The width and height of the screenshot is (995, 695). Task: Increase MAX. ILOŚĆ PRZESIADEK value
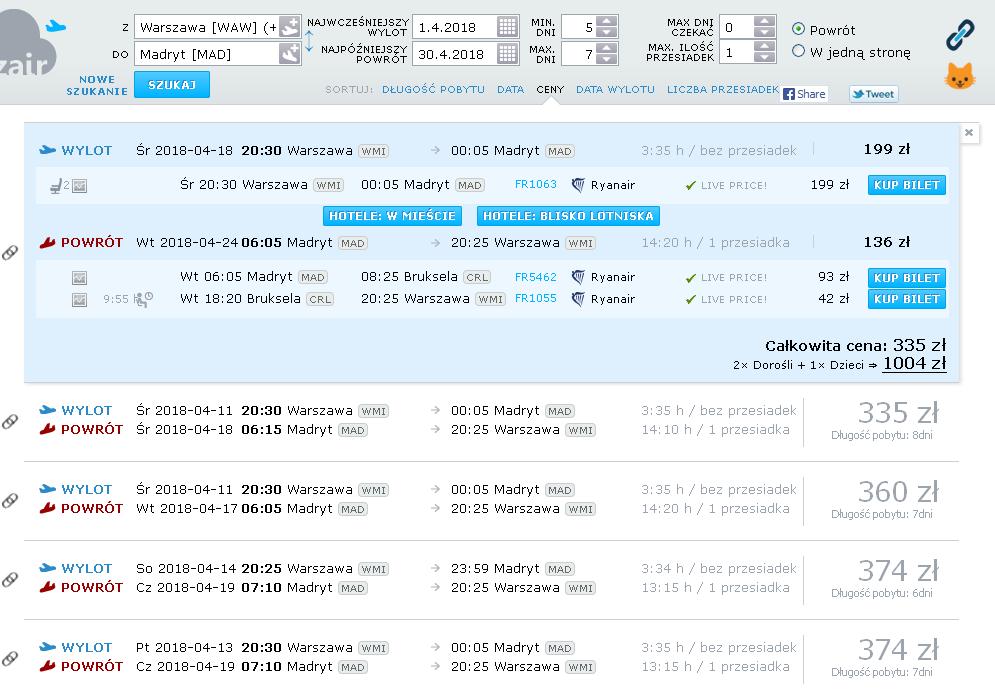click(765, 47)
